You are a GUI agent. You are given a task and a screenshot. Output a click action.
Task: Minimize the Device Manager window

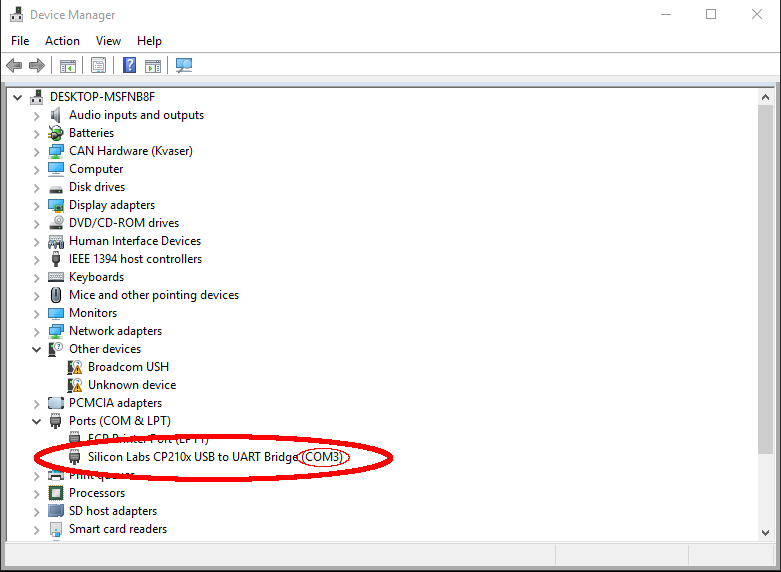pos(665,14)
